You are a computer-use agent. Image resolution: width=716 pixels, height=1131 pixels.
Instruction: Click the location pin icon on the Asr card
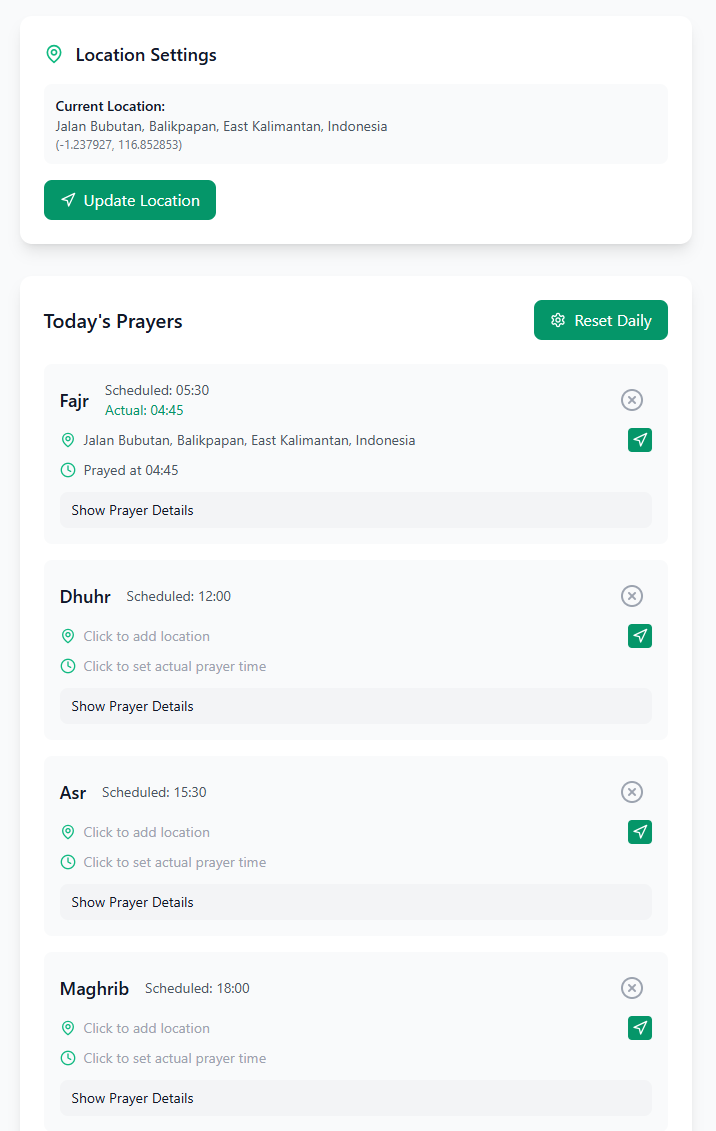pos(68,832)
